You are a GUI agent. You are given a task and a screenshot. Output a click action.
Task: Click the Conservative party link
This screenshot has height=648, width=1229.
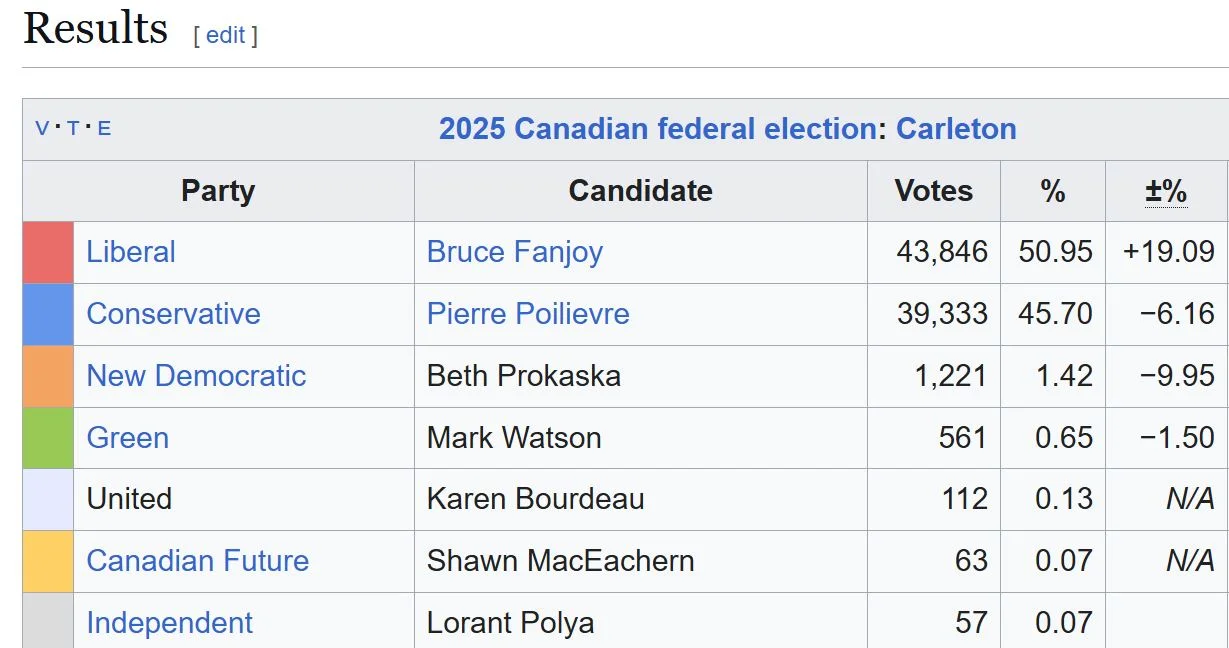pos(173,314)
